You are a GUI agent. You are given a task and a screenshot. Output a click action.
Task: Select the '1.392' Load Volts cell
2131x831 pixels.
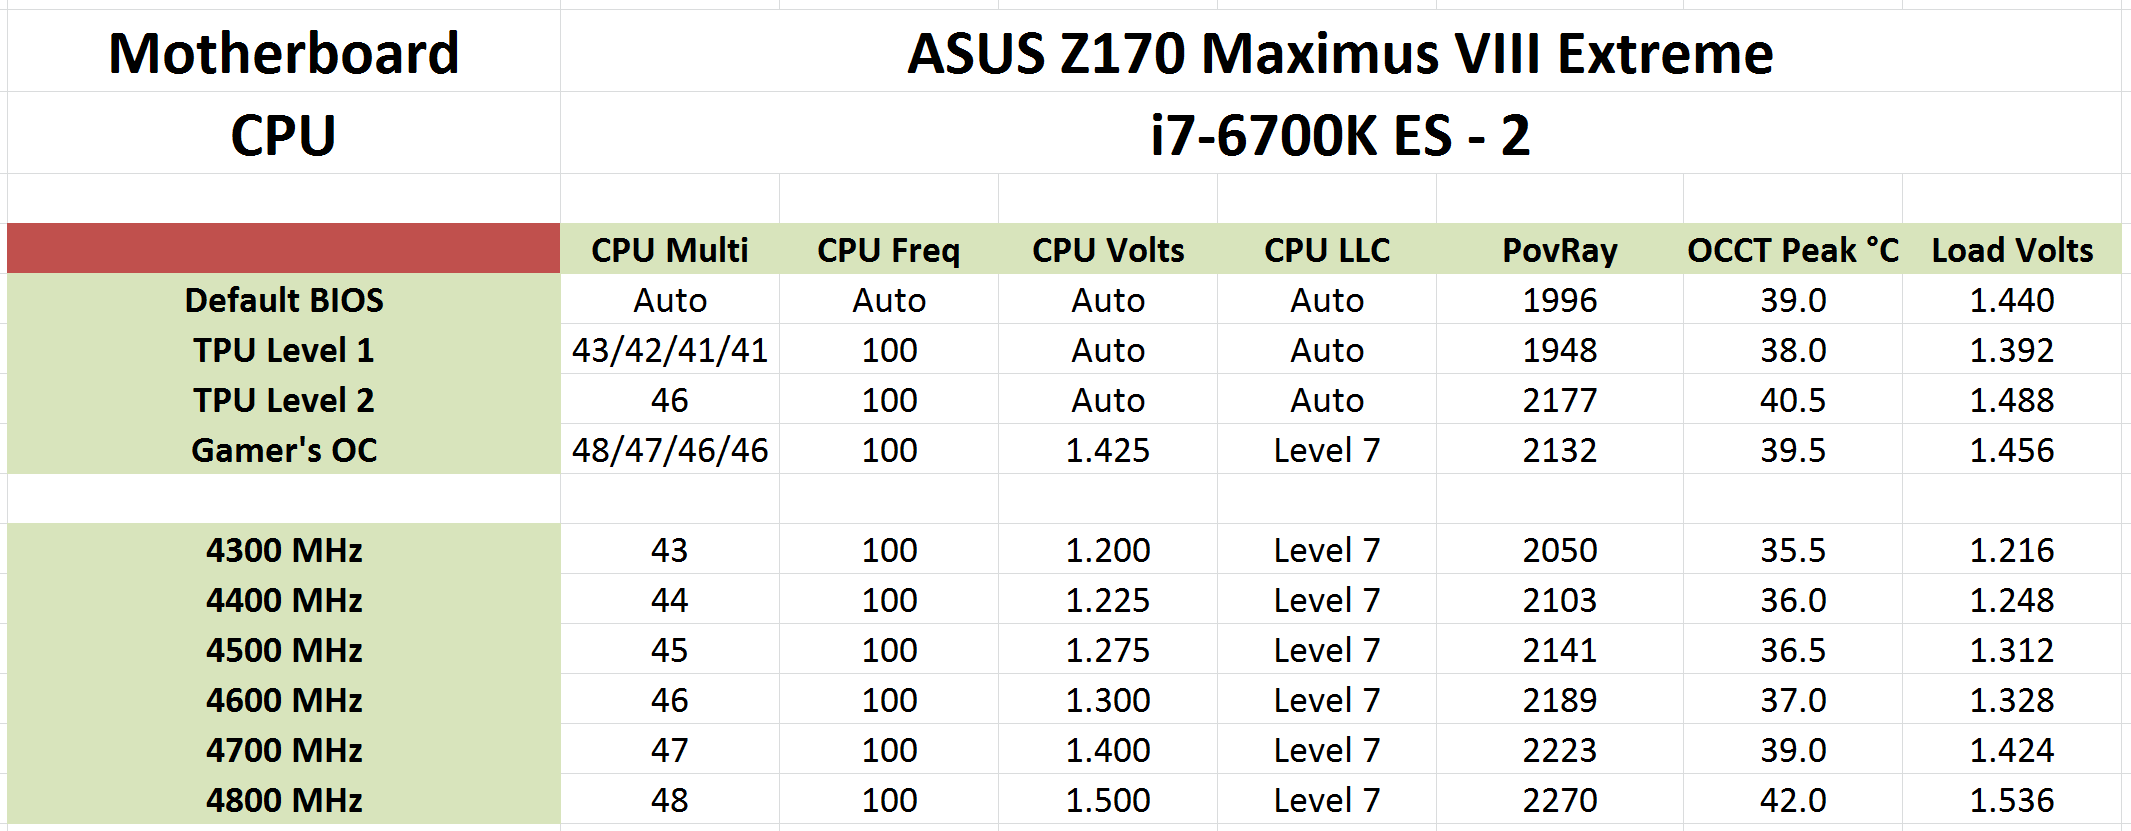coord(2012,349)
